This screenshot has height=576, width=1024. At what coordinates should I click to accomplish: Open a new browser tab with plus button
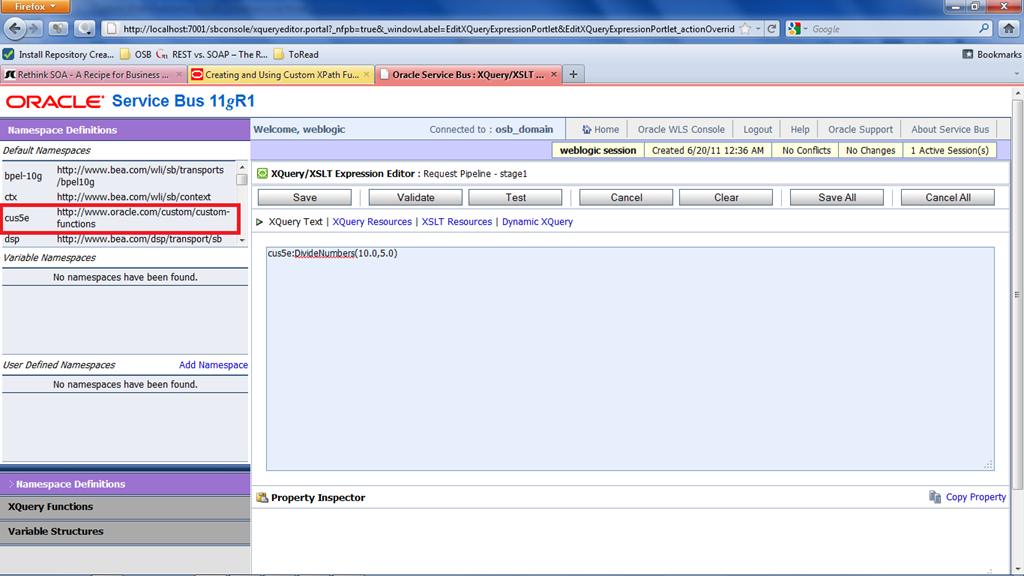point(573,74)
